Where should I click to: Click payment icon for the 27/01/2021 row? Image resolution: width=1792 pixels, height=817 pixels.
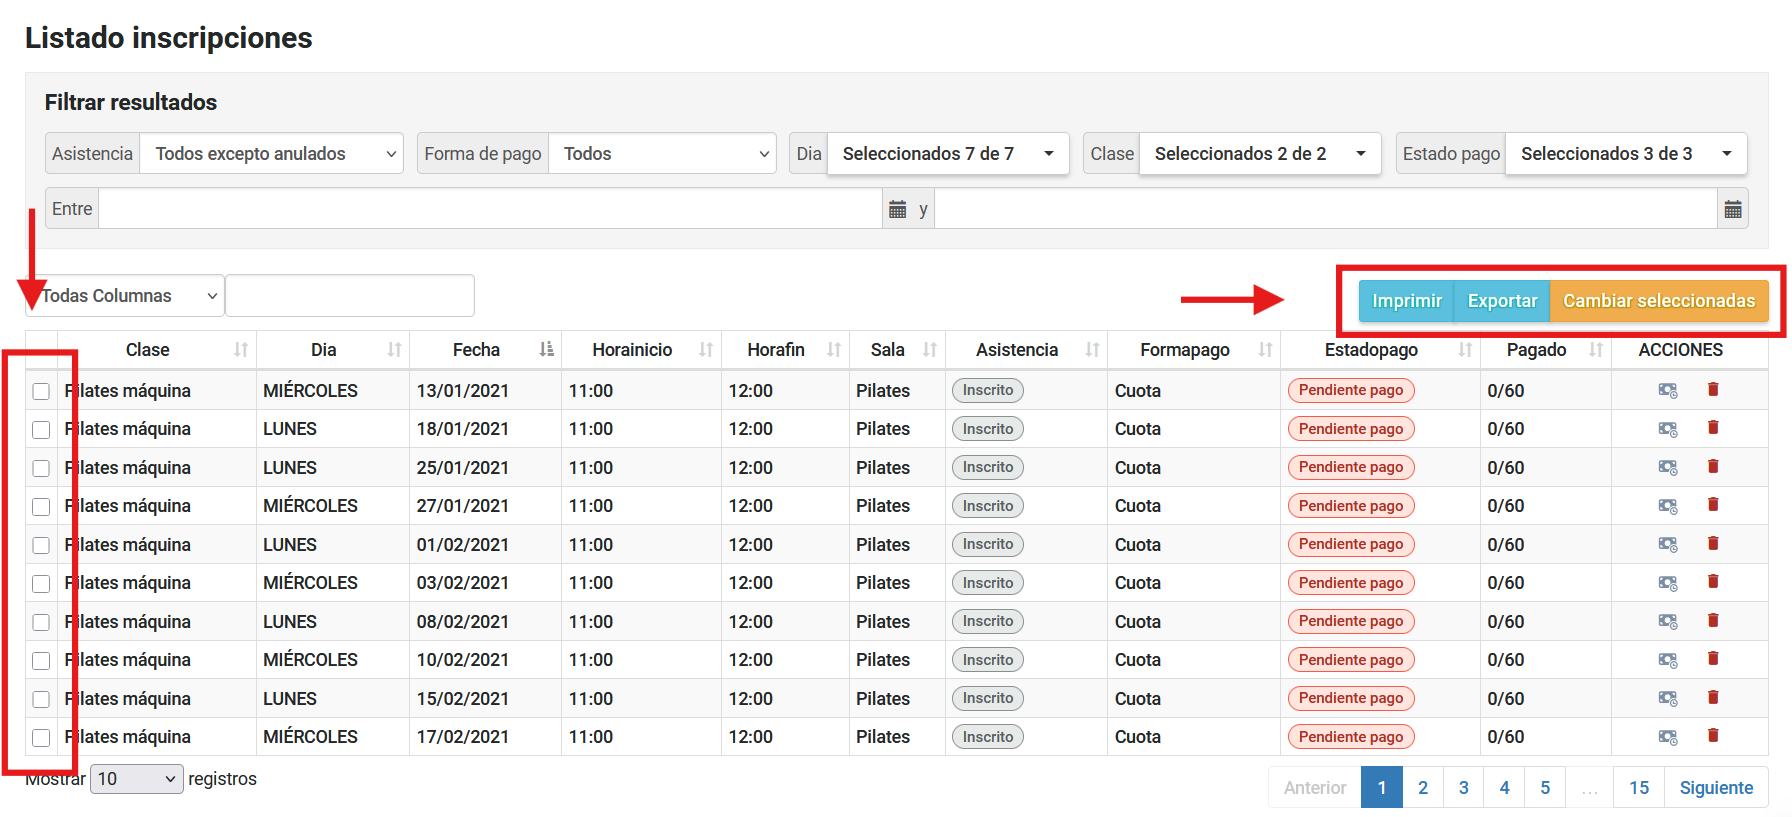[x=1667, y=506]
